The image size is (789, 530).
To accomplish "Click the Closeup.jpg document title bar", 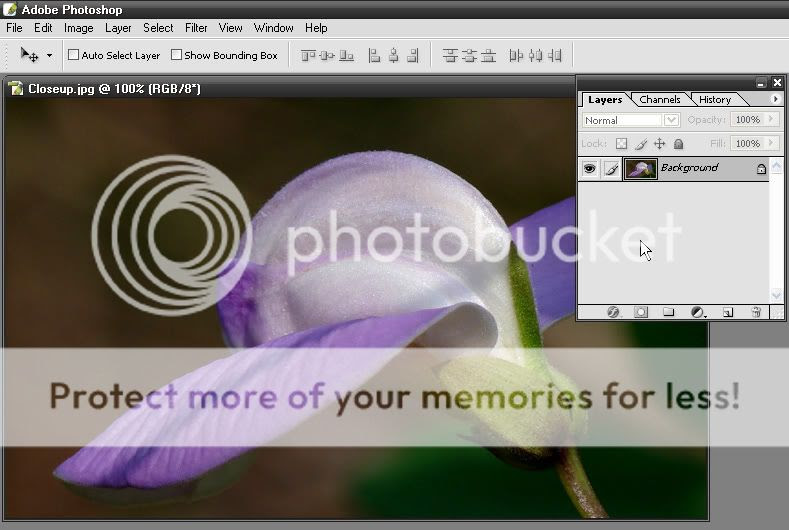I will 288,89.
